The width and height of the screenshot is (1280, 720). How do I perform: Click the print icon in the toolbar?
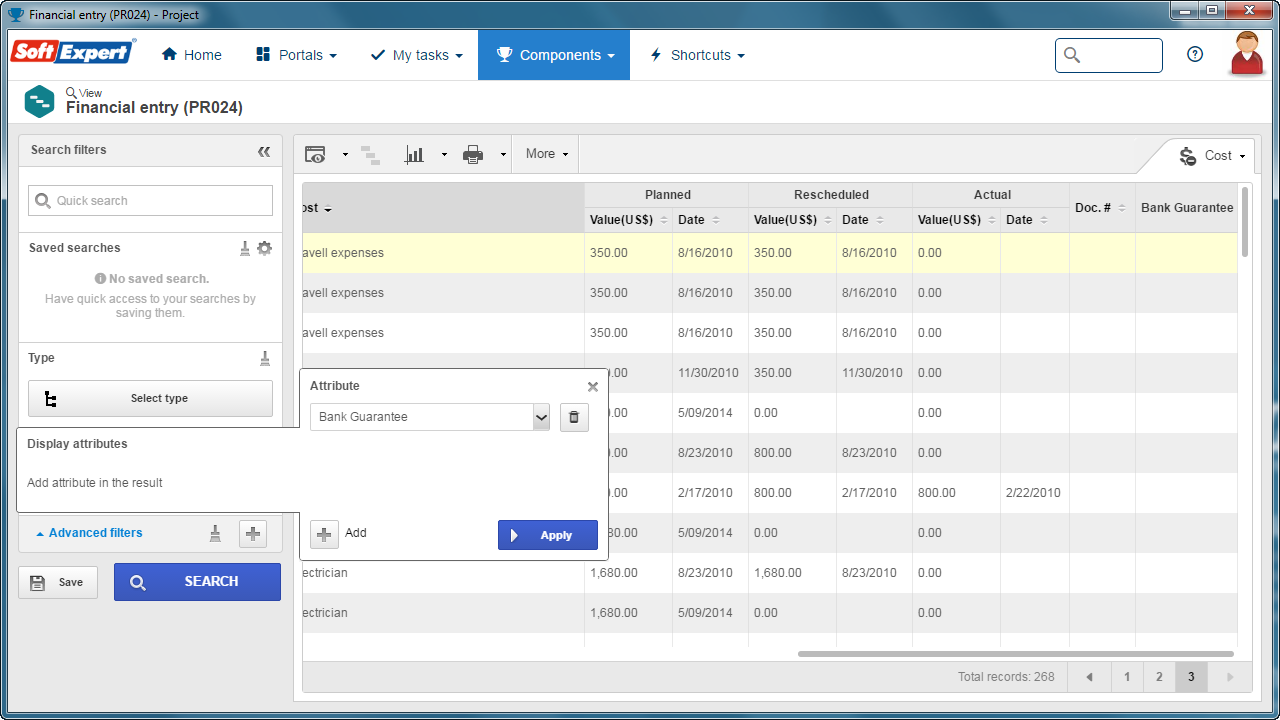point(473,154)
